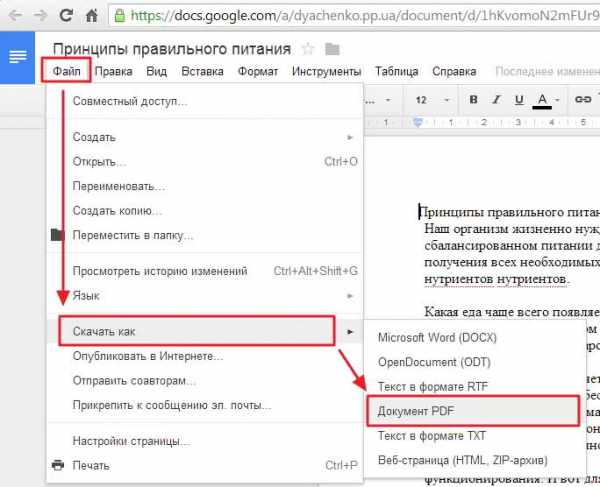Star the document title

tap(308, 49)
